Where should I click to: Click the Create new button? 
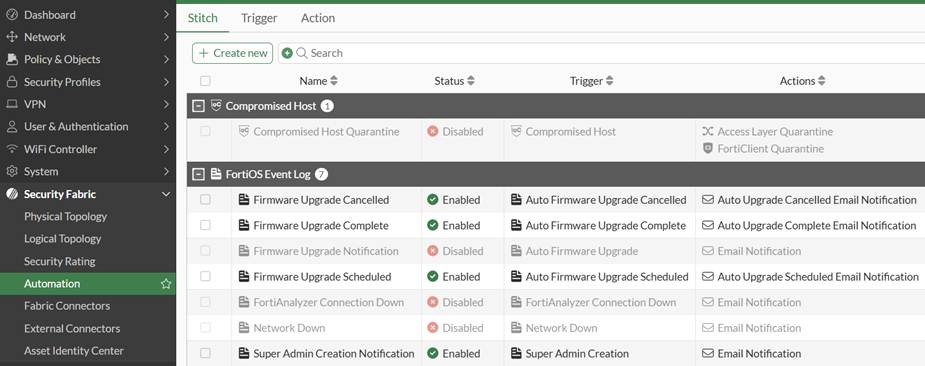click(232, 53)
